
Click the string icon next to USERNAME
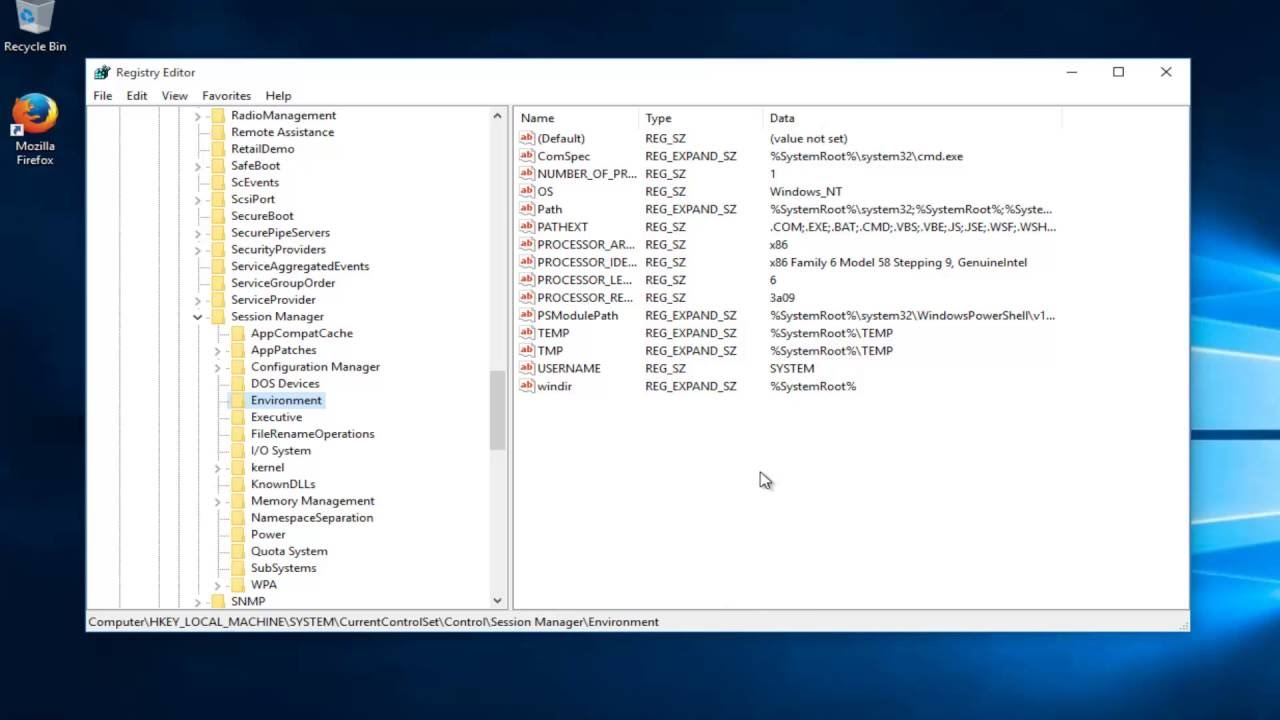527,368
